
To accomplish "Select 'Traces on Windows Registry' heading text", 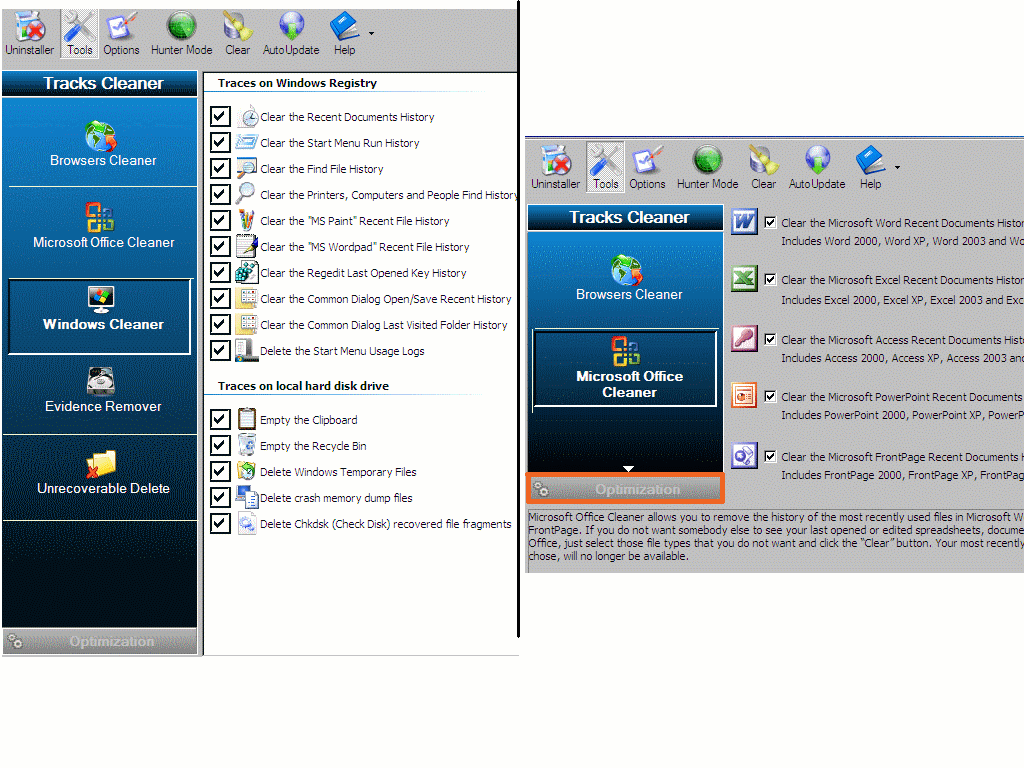I will tap(297, 83).
